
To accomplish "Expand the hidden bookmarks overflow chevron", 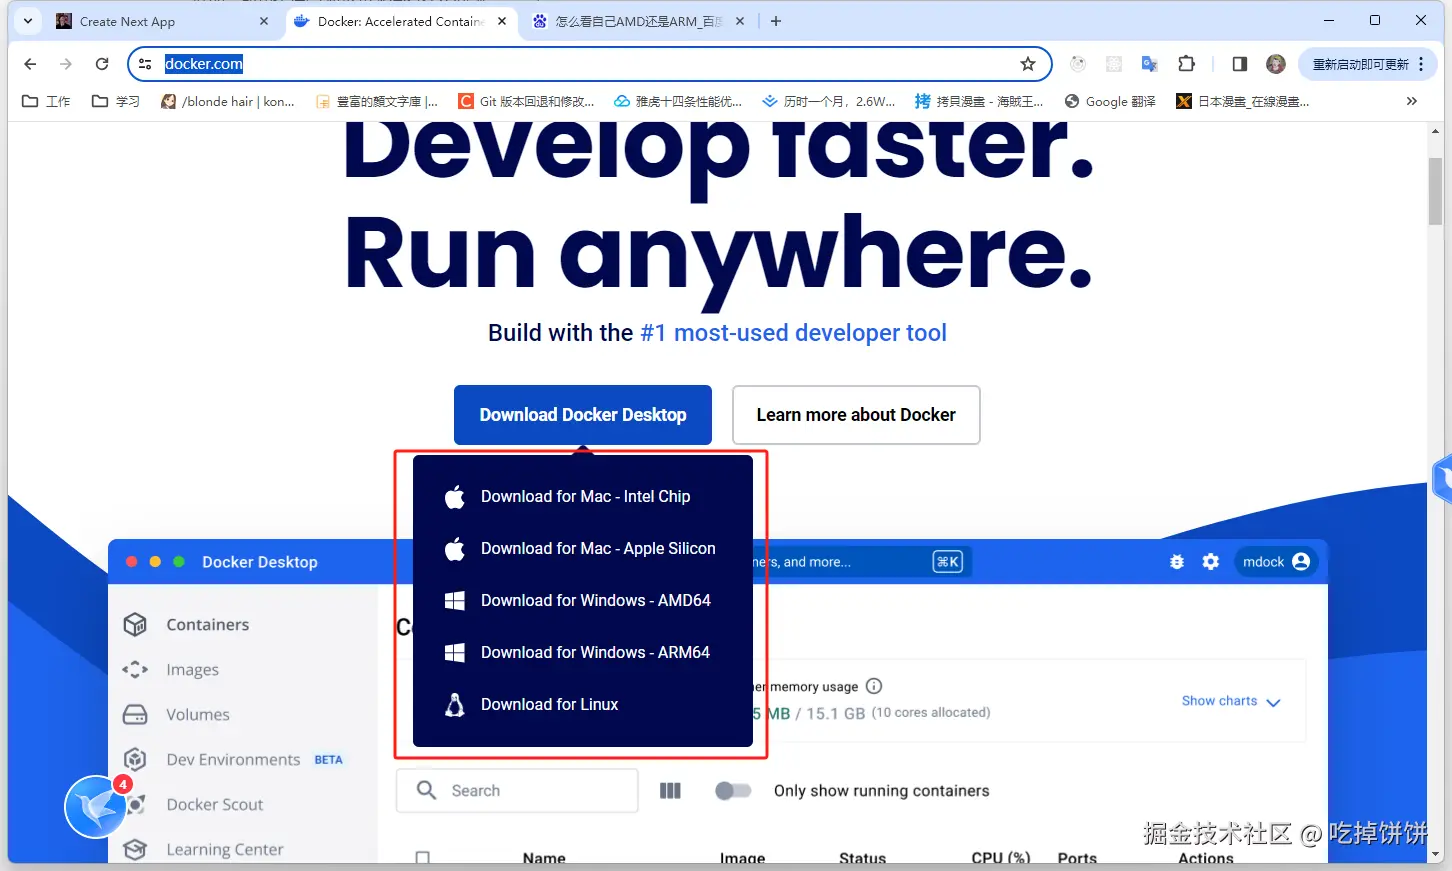I will point(1411,101).
